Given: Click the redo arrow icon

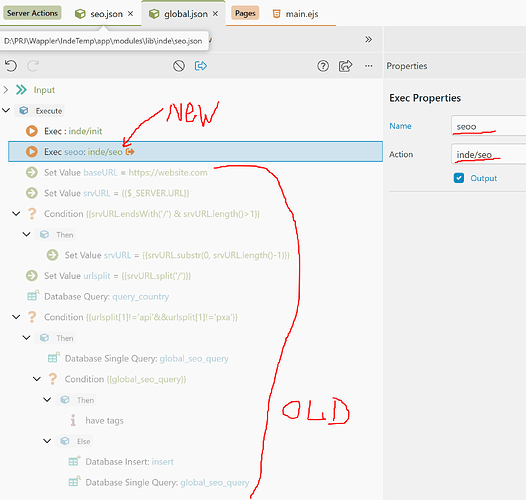Looking at the screenshot, I should tap(33, 66).
